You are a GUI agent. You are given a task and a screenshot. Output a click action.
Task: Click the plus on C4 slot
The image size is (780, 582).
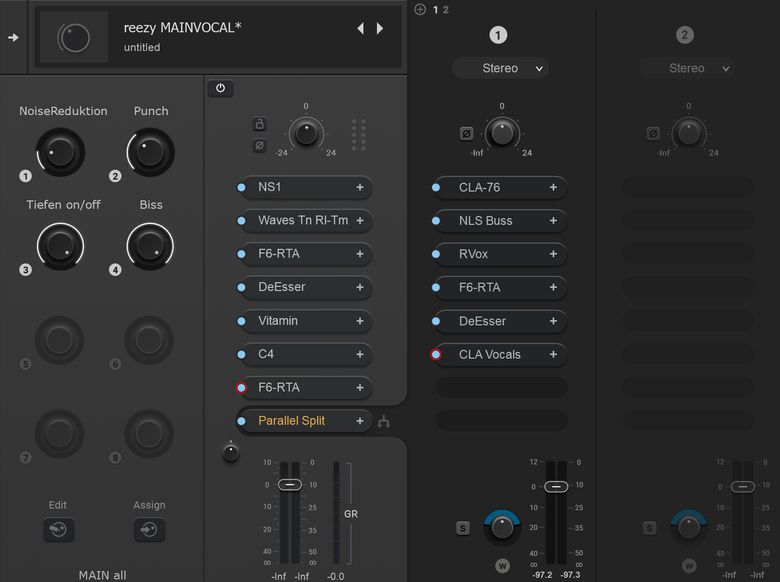360,354
